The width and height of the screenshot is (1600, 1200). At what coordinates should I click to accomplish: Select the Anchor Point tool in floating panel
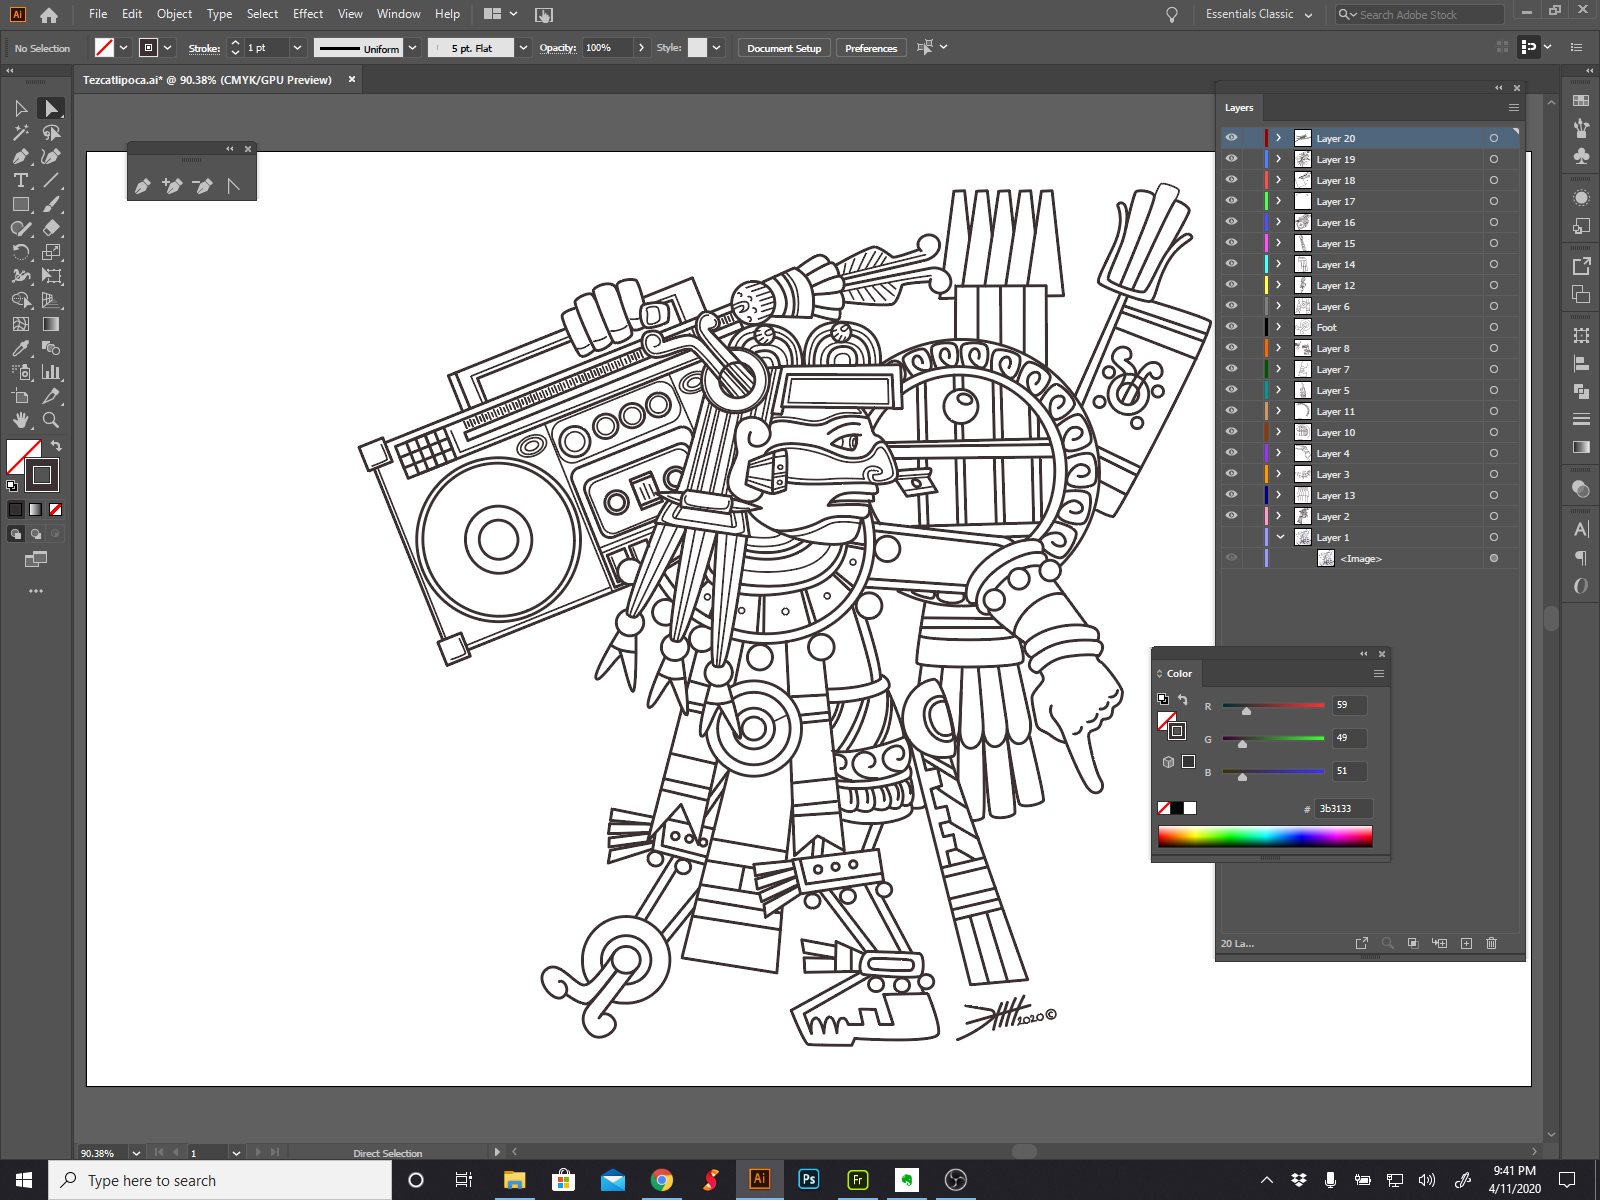point(233,186)
